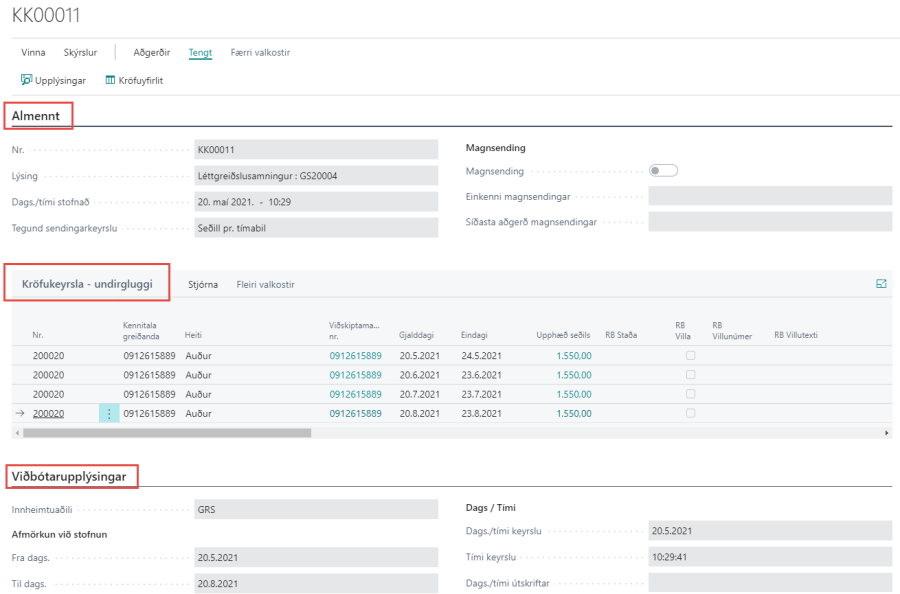Check RB Villa box for 20.7.2021 row
The height and width of the screenshot is (594, 900).
pyautogui.click(x=690, y=394)
